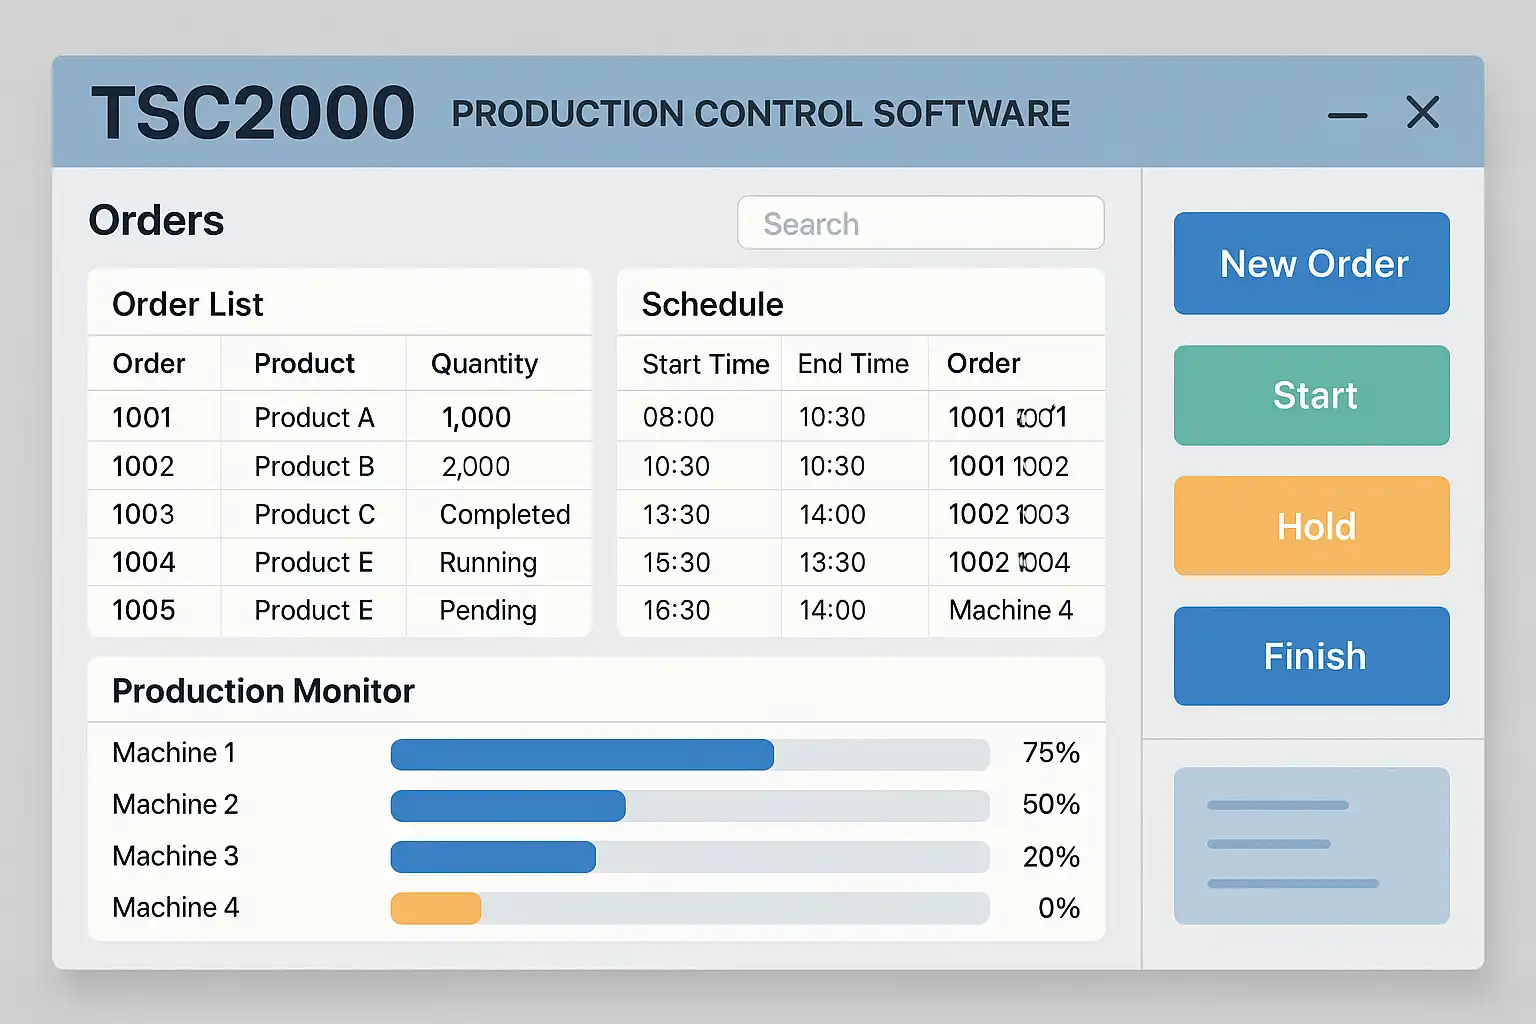Viewport: 1536px width, 1024px height.
Task: Click the New Order button
Action: [x=1312, y=263]
